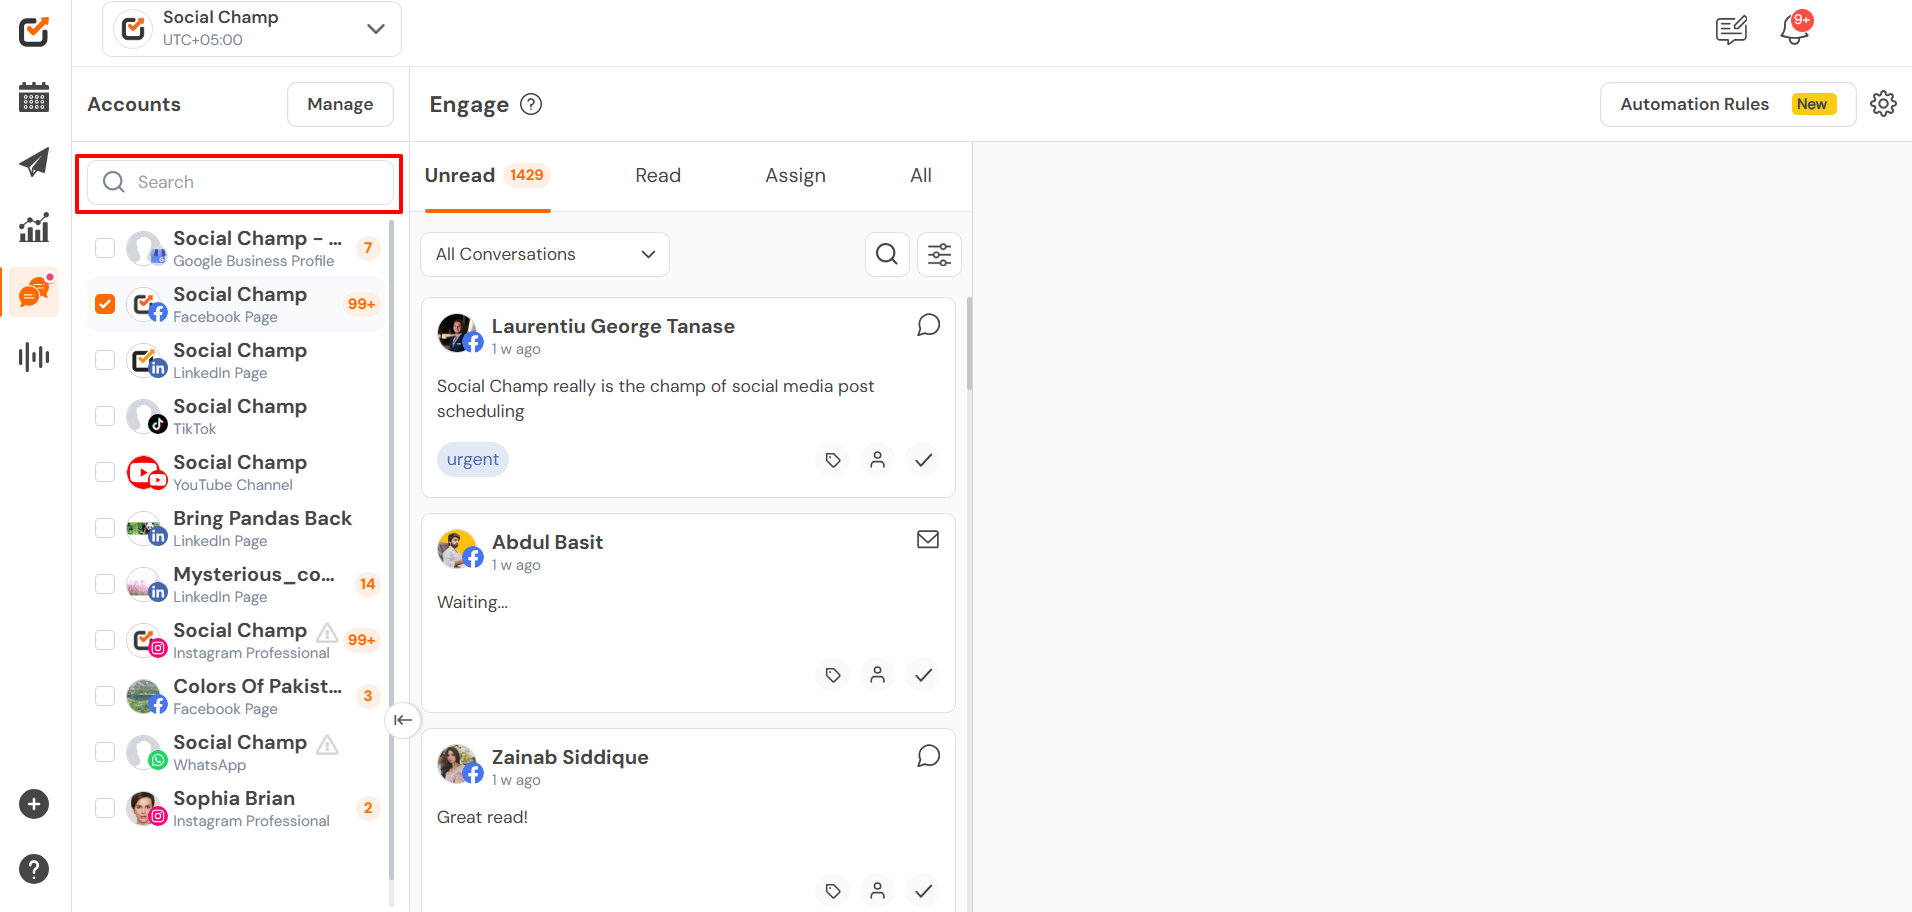
Task: Switch to the All tab
Action: coord(921,176)
